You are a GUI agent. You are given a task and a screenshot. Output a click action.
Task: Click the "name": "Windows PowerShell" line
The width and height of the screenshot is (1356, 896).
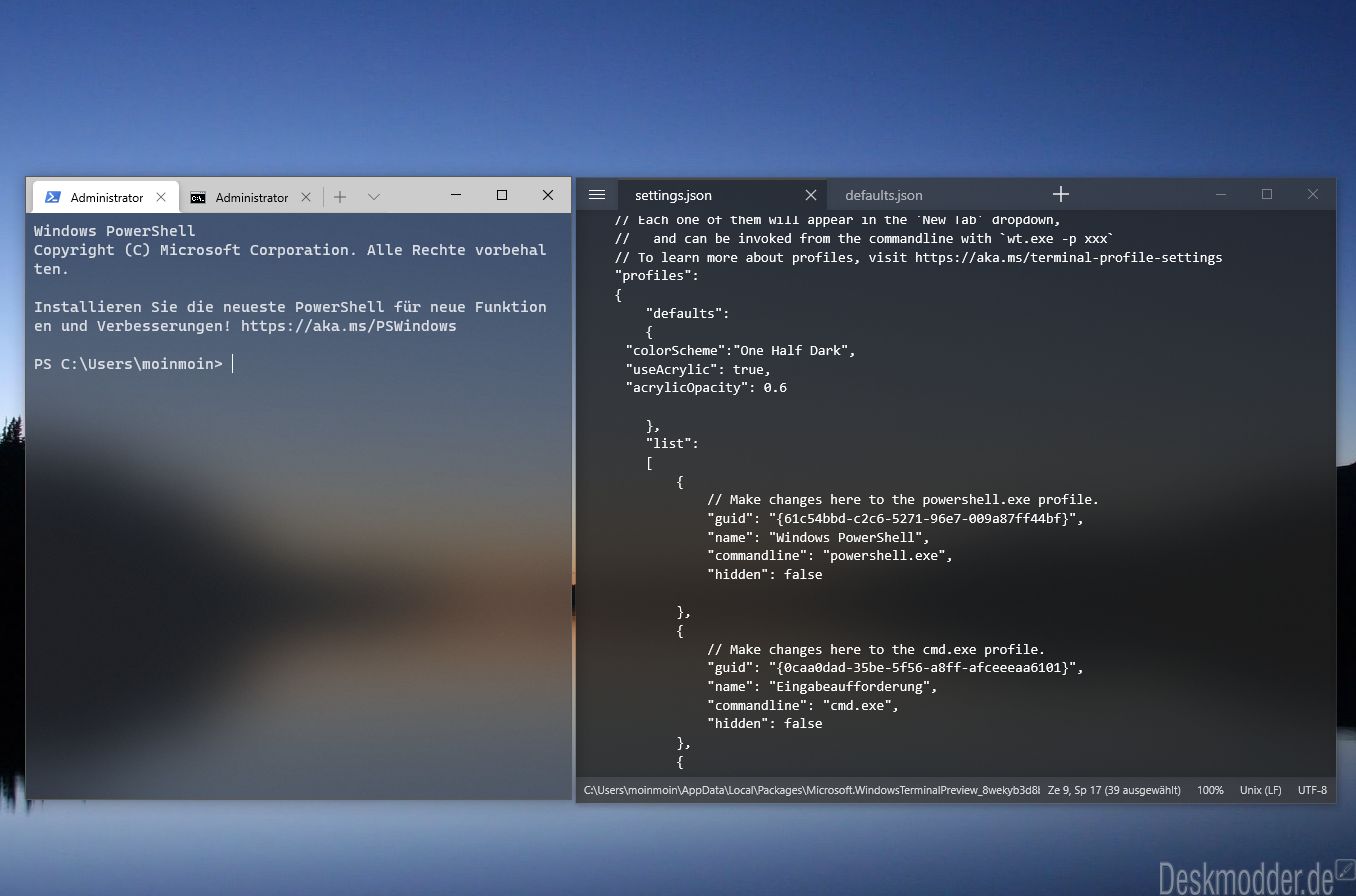(818, 538)
